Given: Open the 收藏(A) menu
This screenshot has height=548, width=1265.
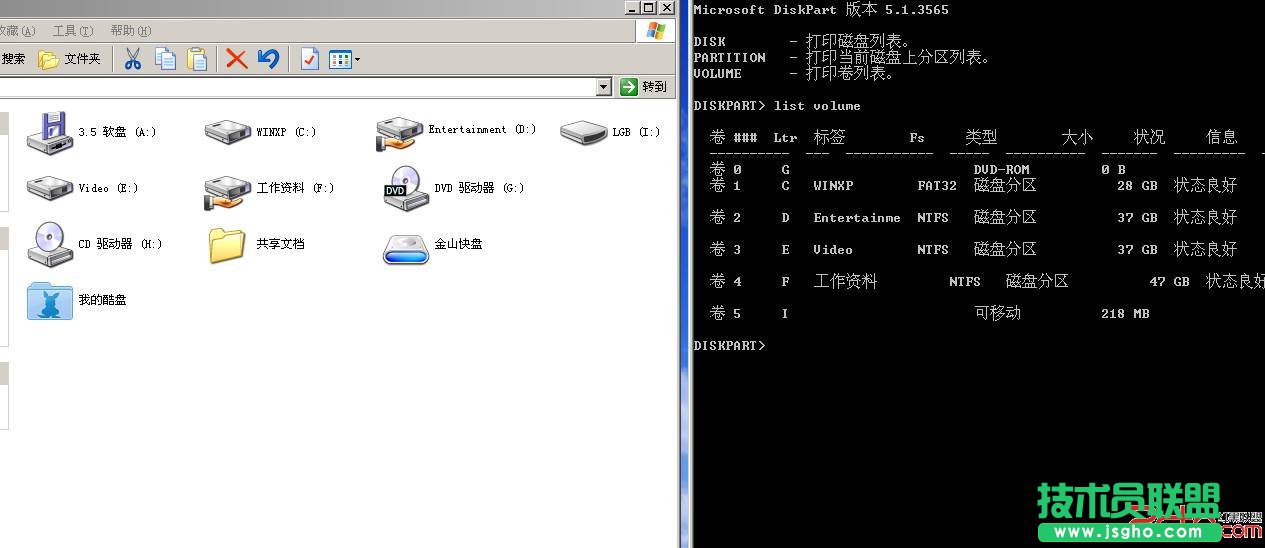Looking at the screenshot, I should coord(18,31).
